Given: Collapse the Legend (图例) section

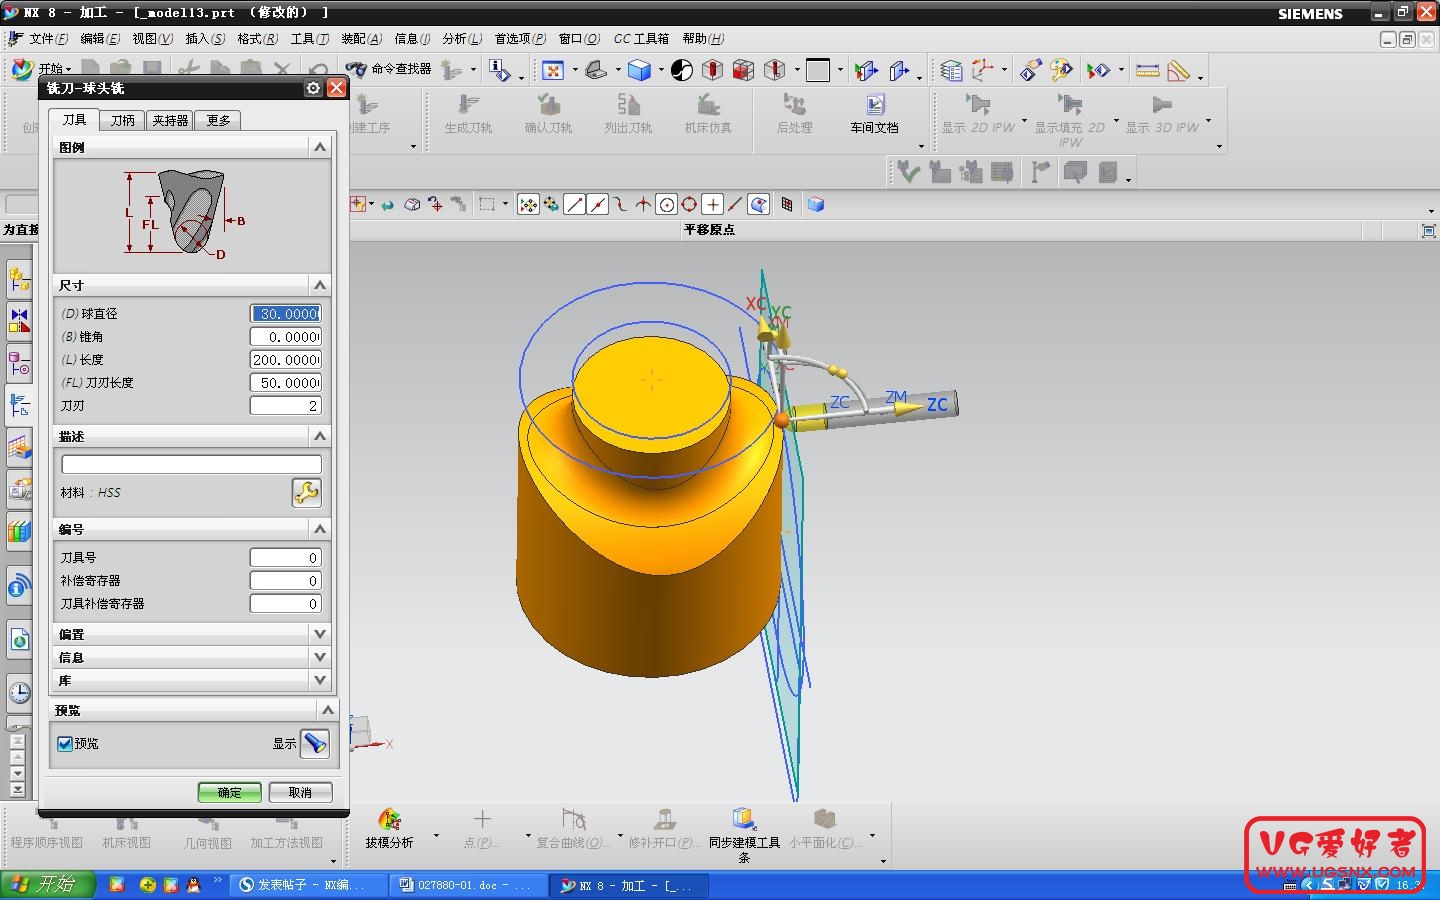Looking at the screenshot, I should tap(320, 147).
